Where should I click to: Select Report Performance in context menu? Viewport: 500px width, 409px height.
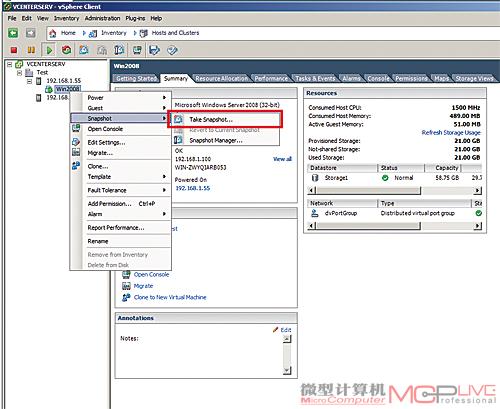[121, 228]
